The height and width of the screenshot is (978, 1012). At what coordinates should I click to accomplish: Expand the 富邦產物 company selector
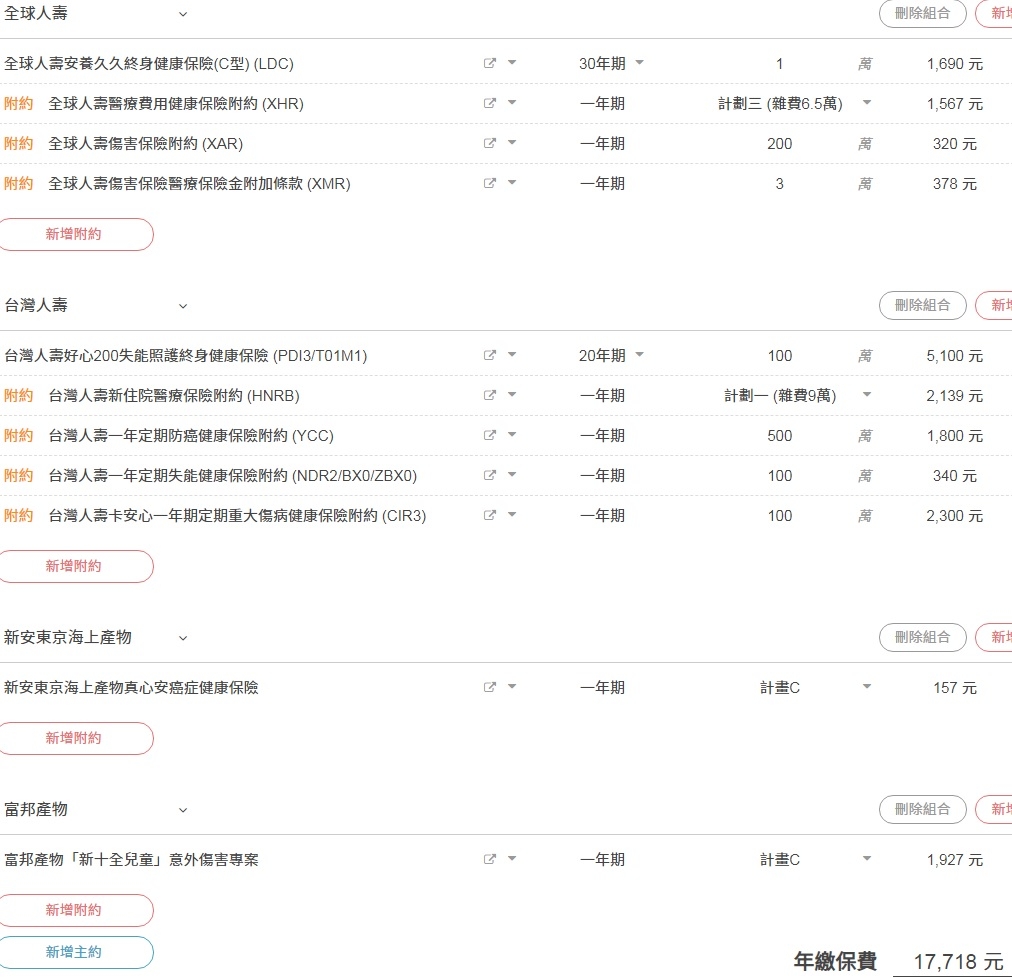click(x=183, y=810)
